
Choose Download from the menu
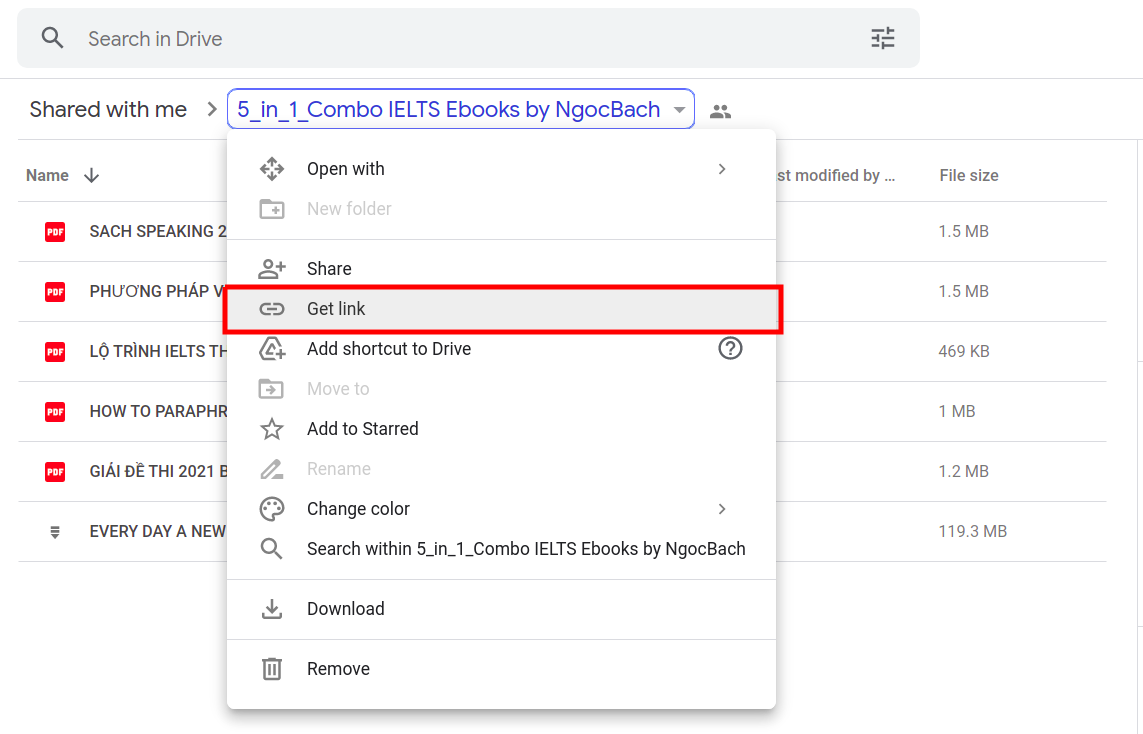[502, 609]
